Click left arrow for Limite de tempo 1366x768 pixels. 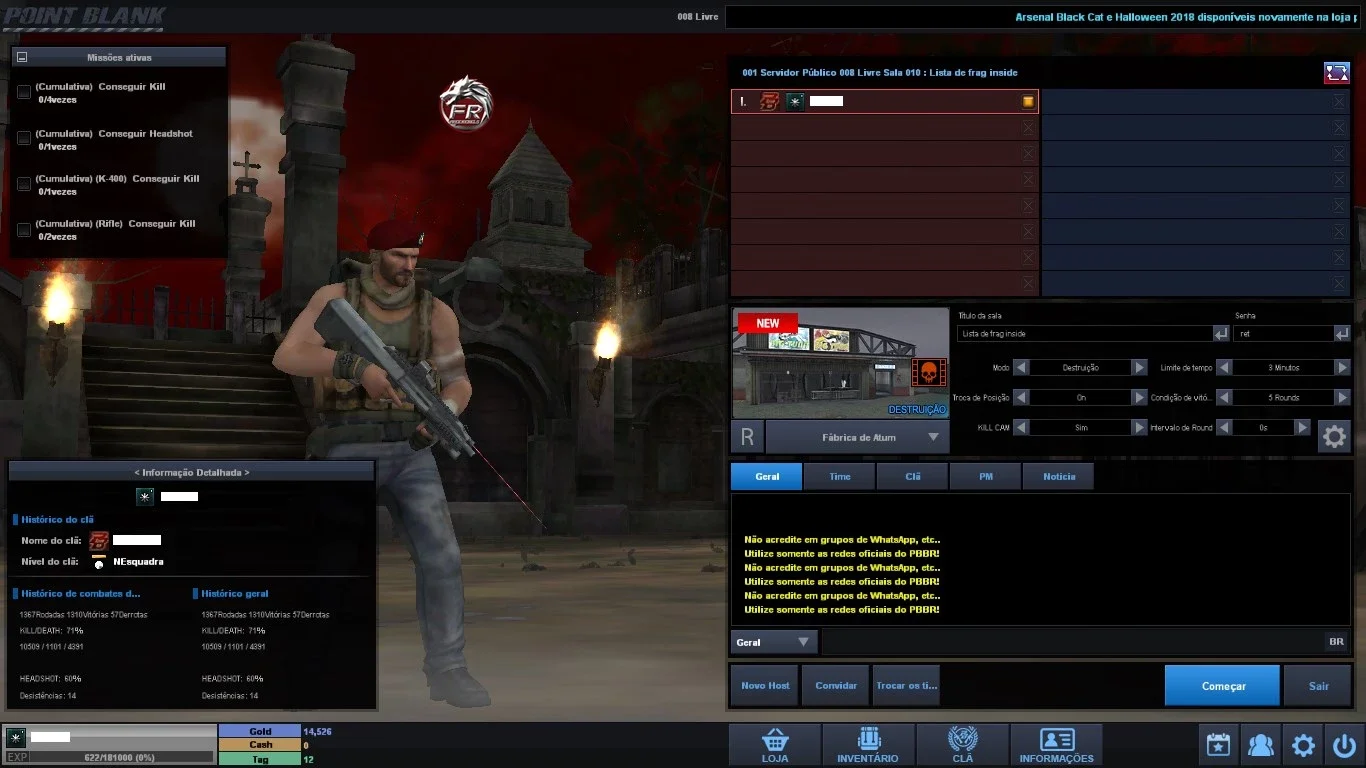(x=1224, y=368)
